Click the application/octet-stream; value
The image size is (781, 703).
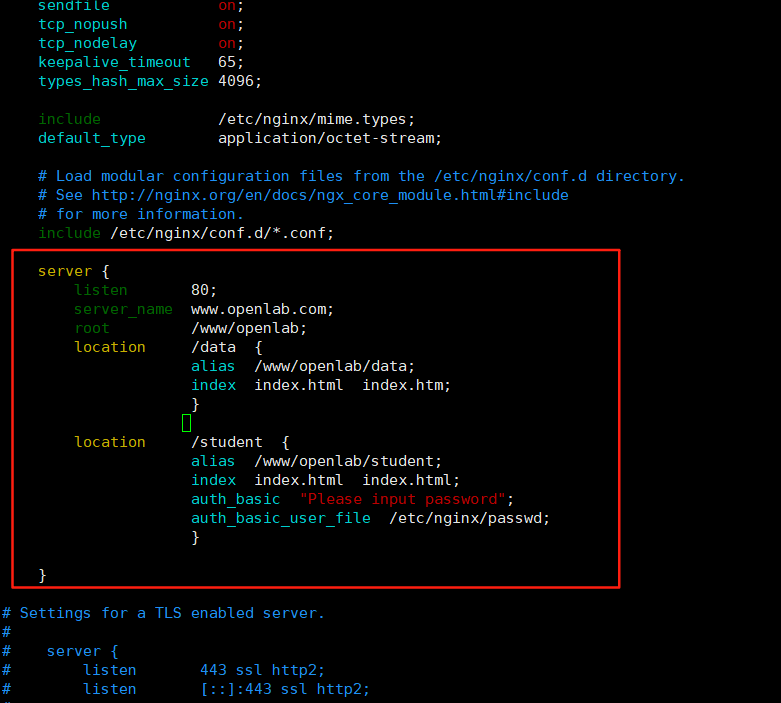(330, 139)
